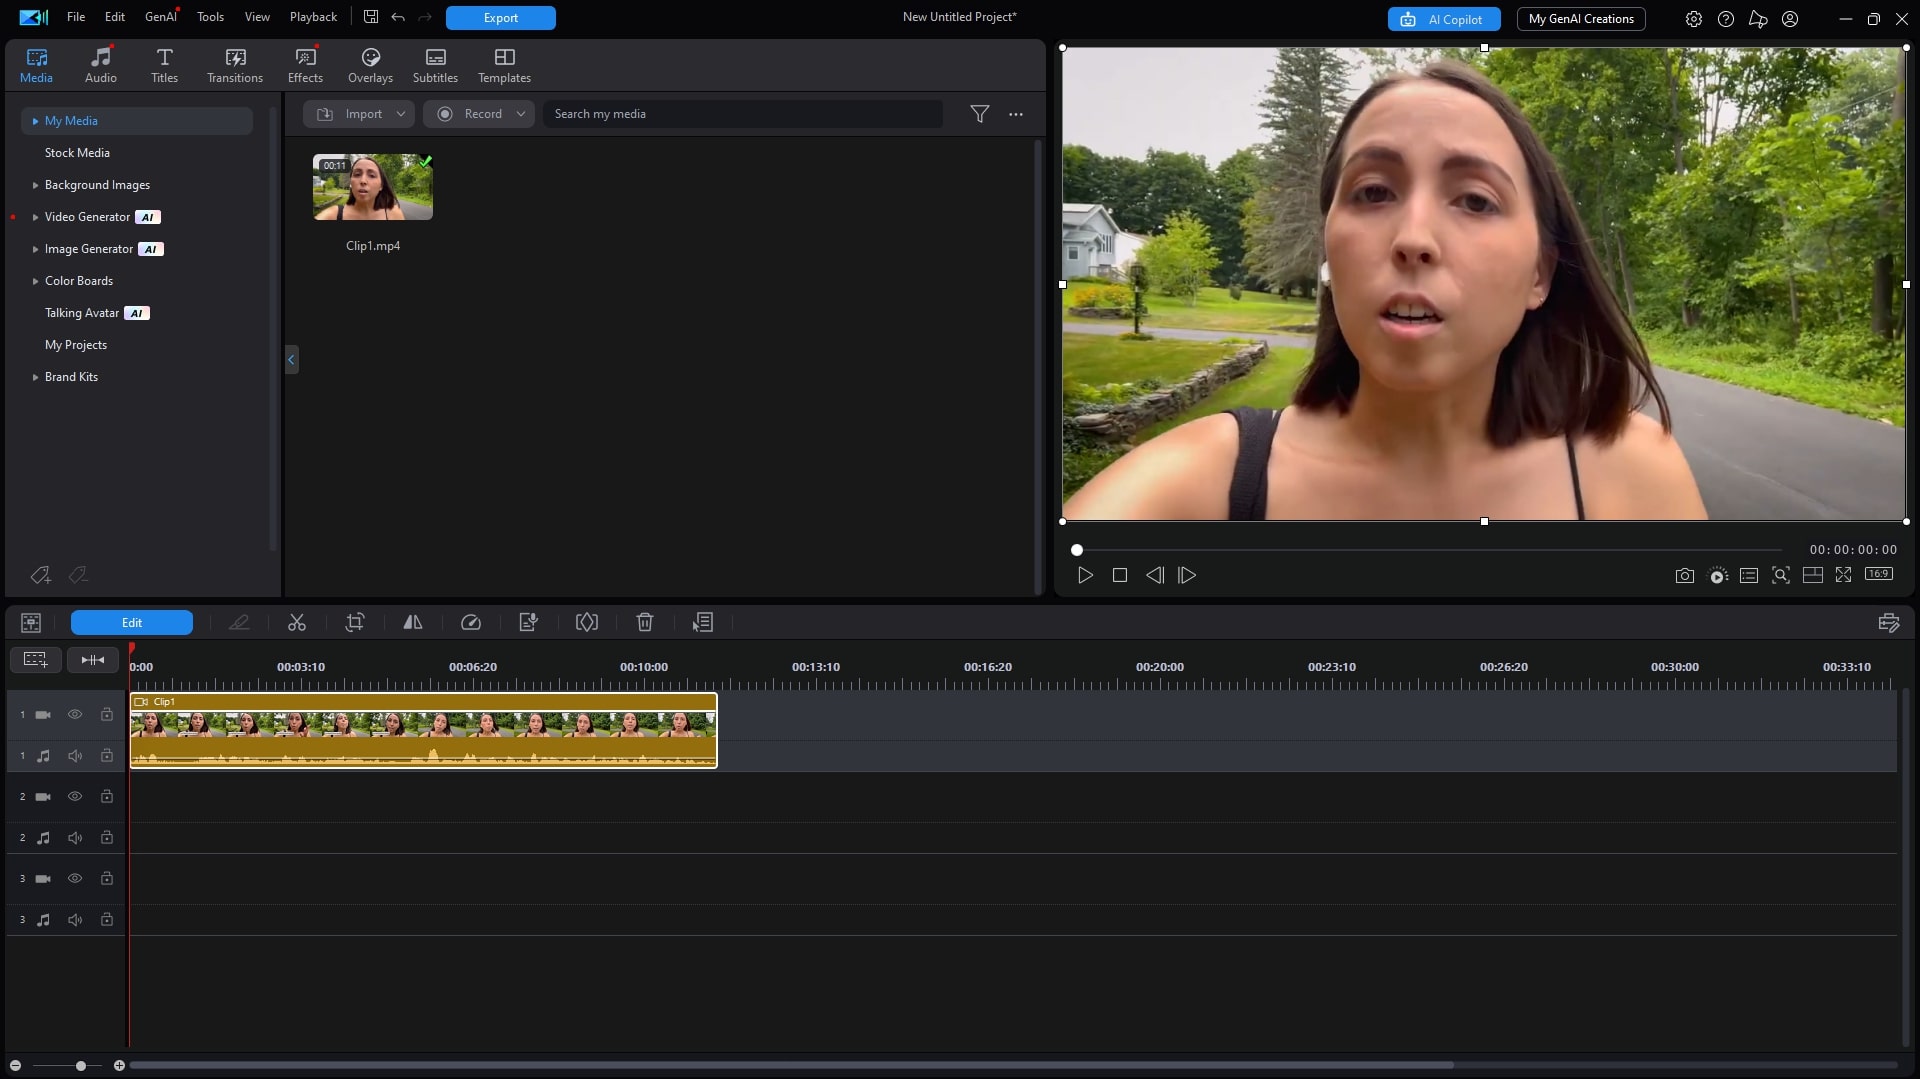The height and width of the screenshot is (1079, 1920).
Task: Select the Clip1.mp4 media thumbnail
Action: coord(371,187)
